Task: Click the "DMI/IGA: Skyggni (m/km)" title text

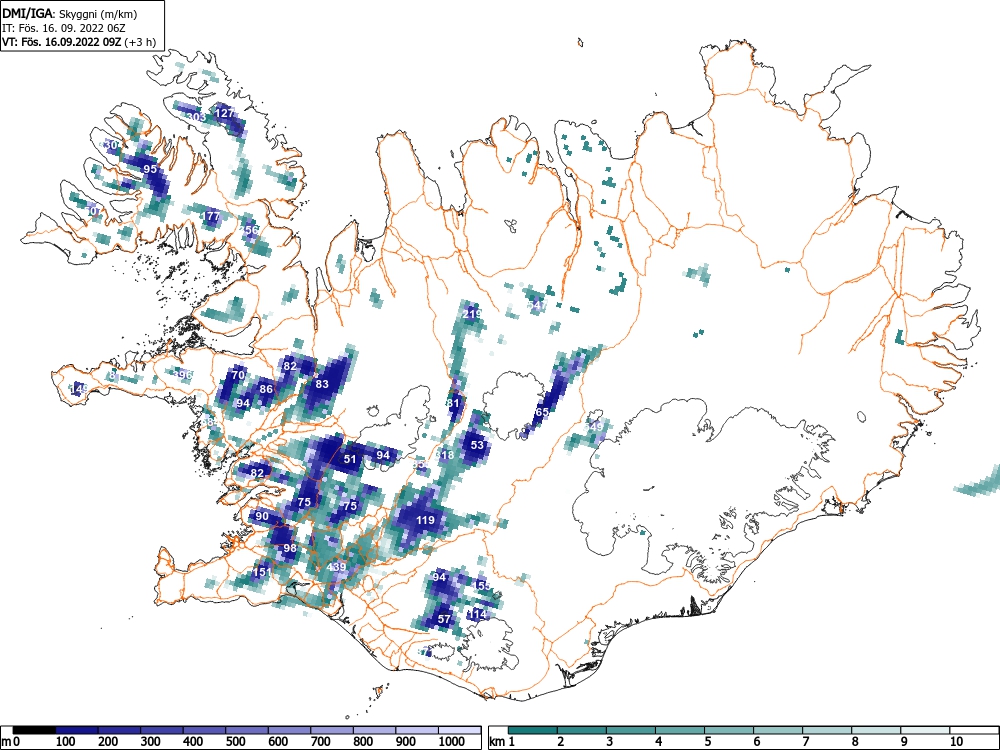Action: pyautogui.click(x=70, y=13)
